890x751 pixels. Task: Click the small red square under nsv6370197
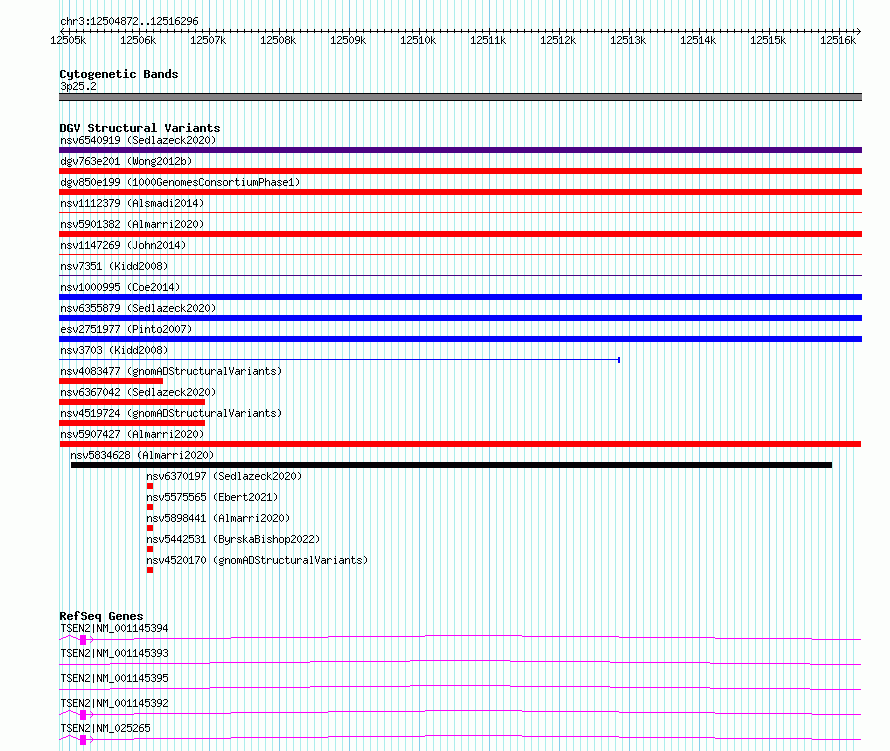pyautogui.click(x=150, y=486)
